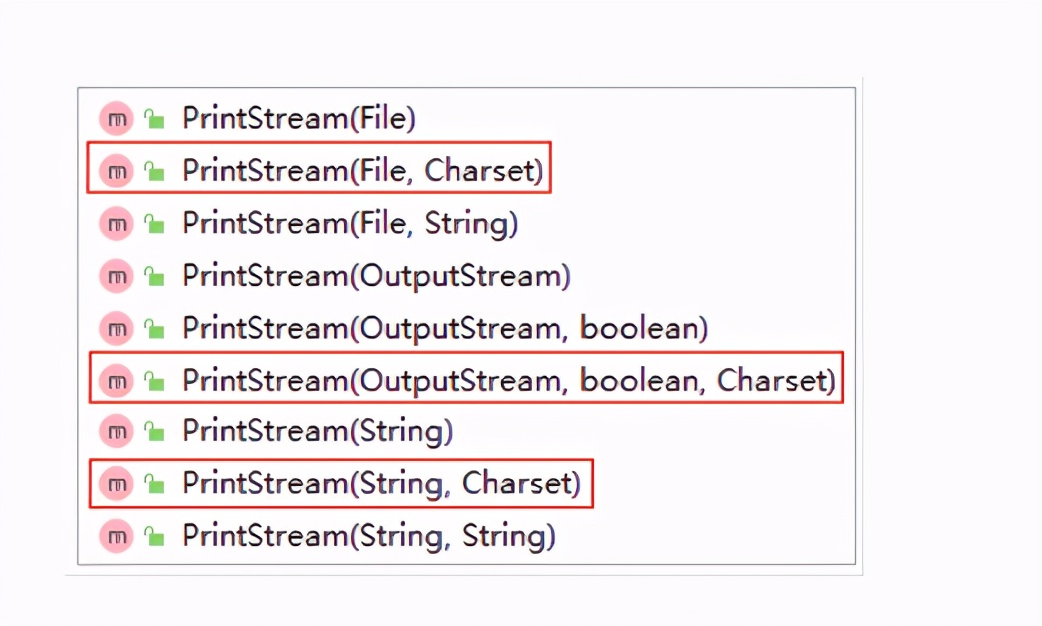Click the method icon beside PrintStream(File)
The width and height of the screenshot is (1042, 626).
(x=116, y=119)
